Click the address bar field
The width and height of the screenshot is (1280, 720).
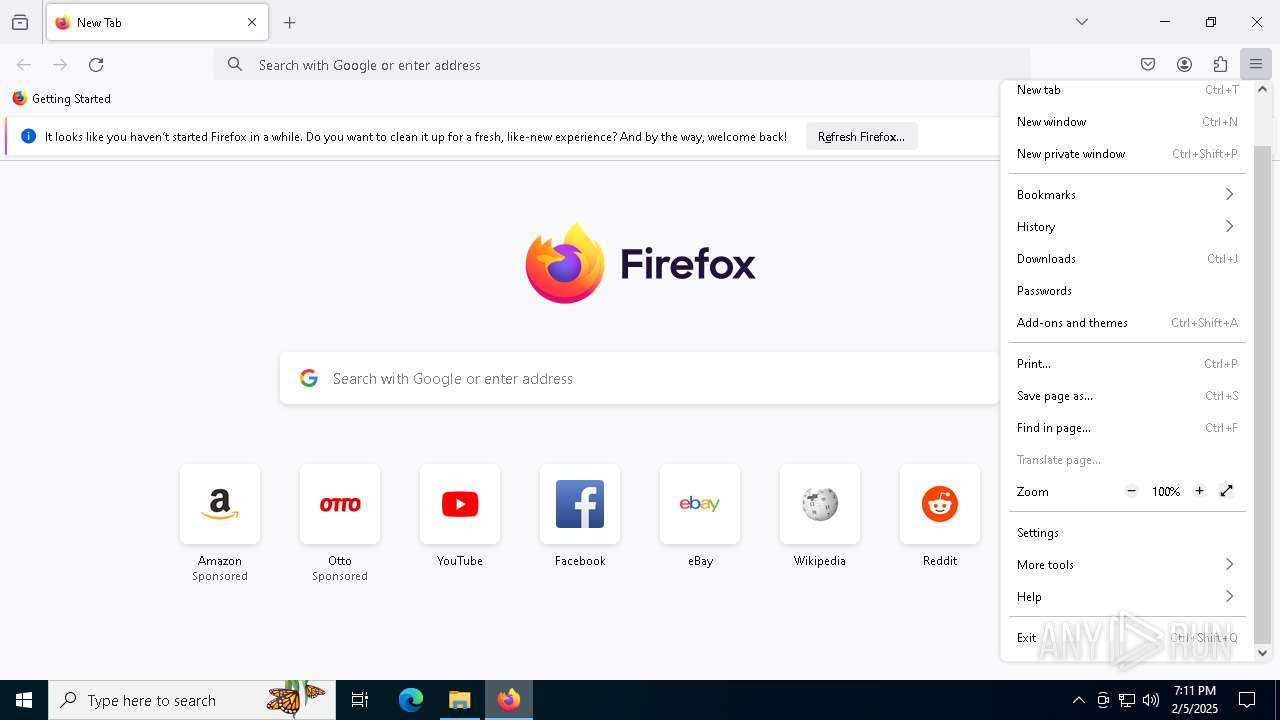click(x=622, y=65)
